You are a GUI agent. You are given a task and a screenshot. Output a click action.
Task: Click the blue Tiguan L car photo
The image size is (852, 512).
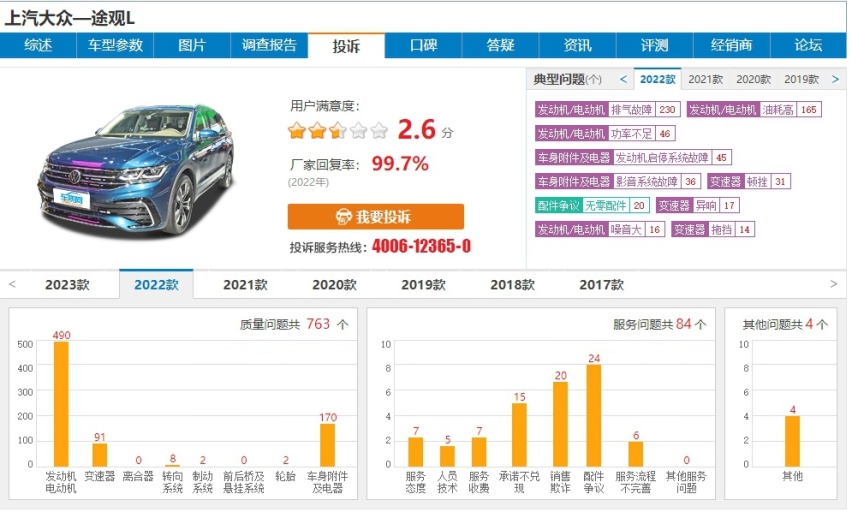(x=136, y=170)
